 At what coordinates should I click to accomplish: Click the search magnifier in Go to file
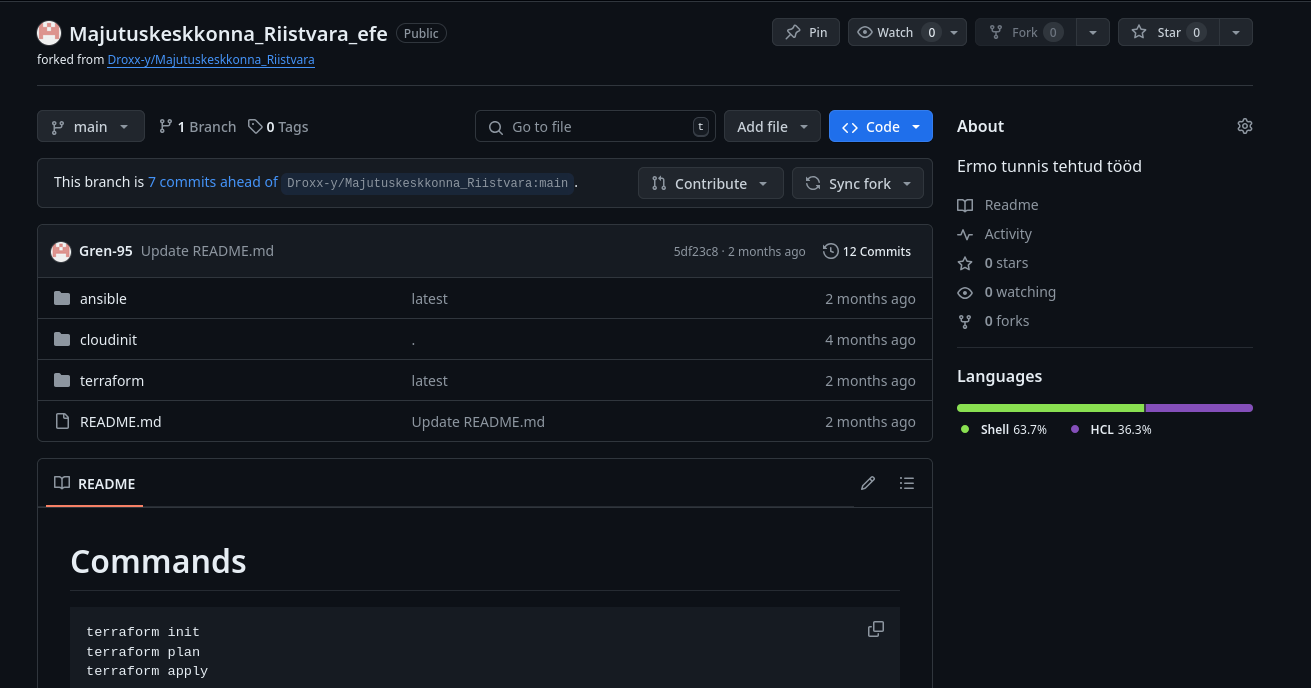click(x=495, y=127)
